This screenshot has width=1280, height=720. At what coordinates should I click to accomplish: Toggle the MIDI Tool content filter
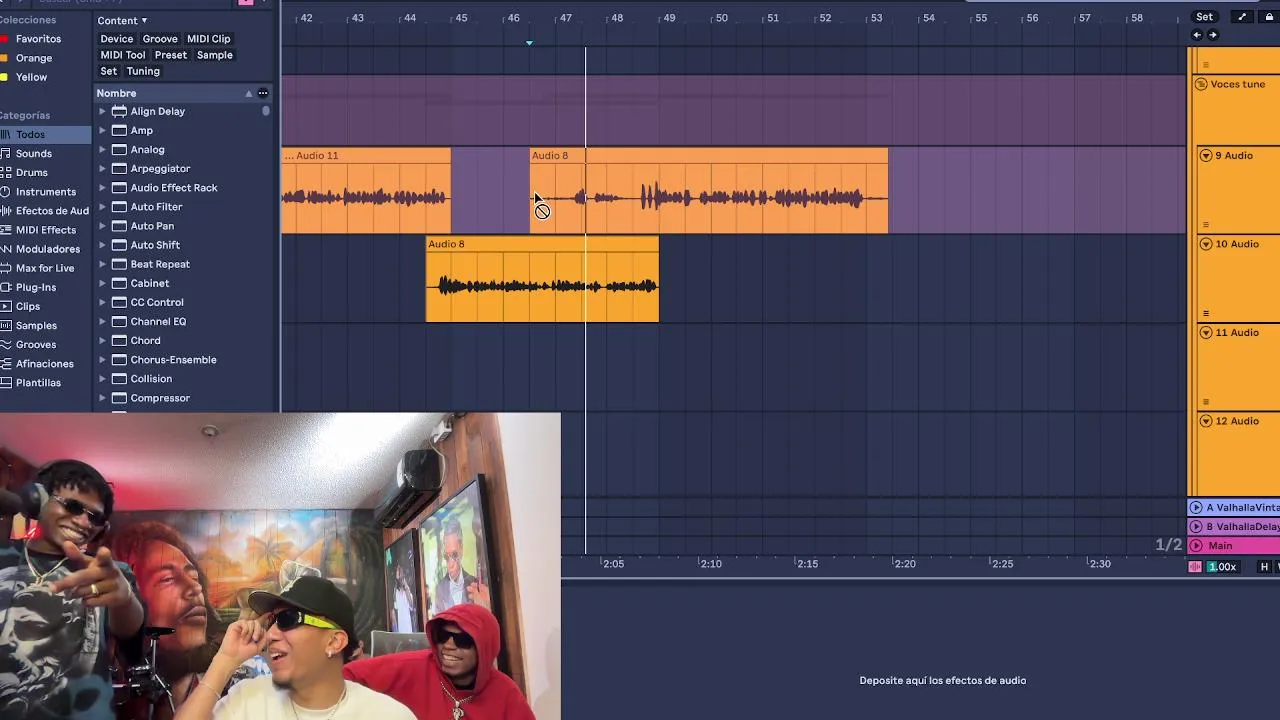tap(123, 55)
